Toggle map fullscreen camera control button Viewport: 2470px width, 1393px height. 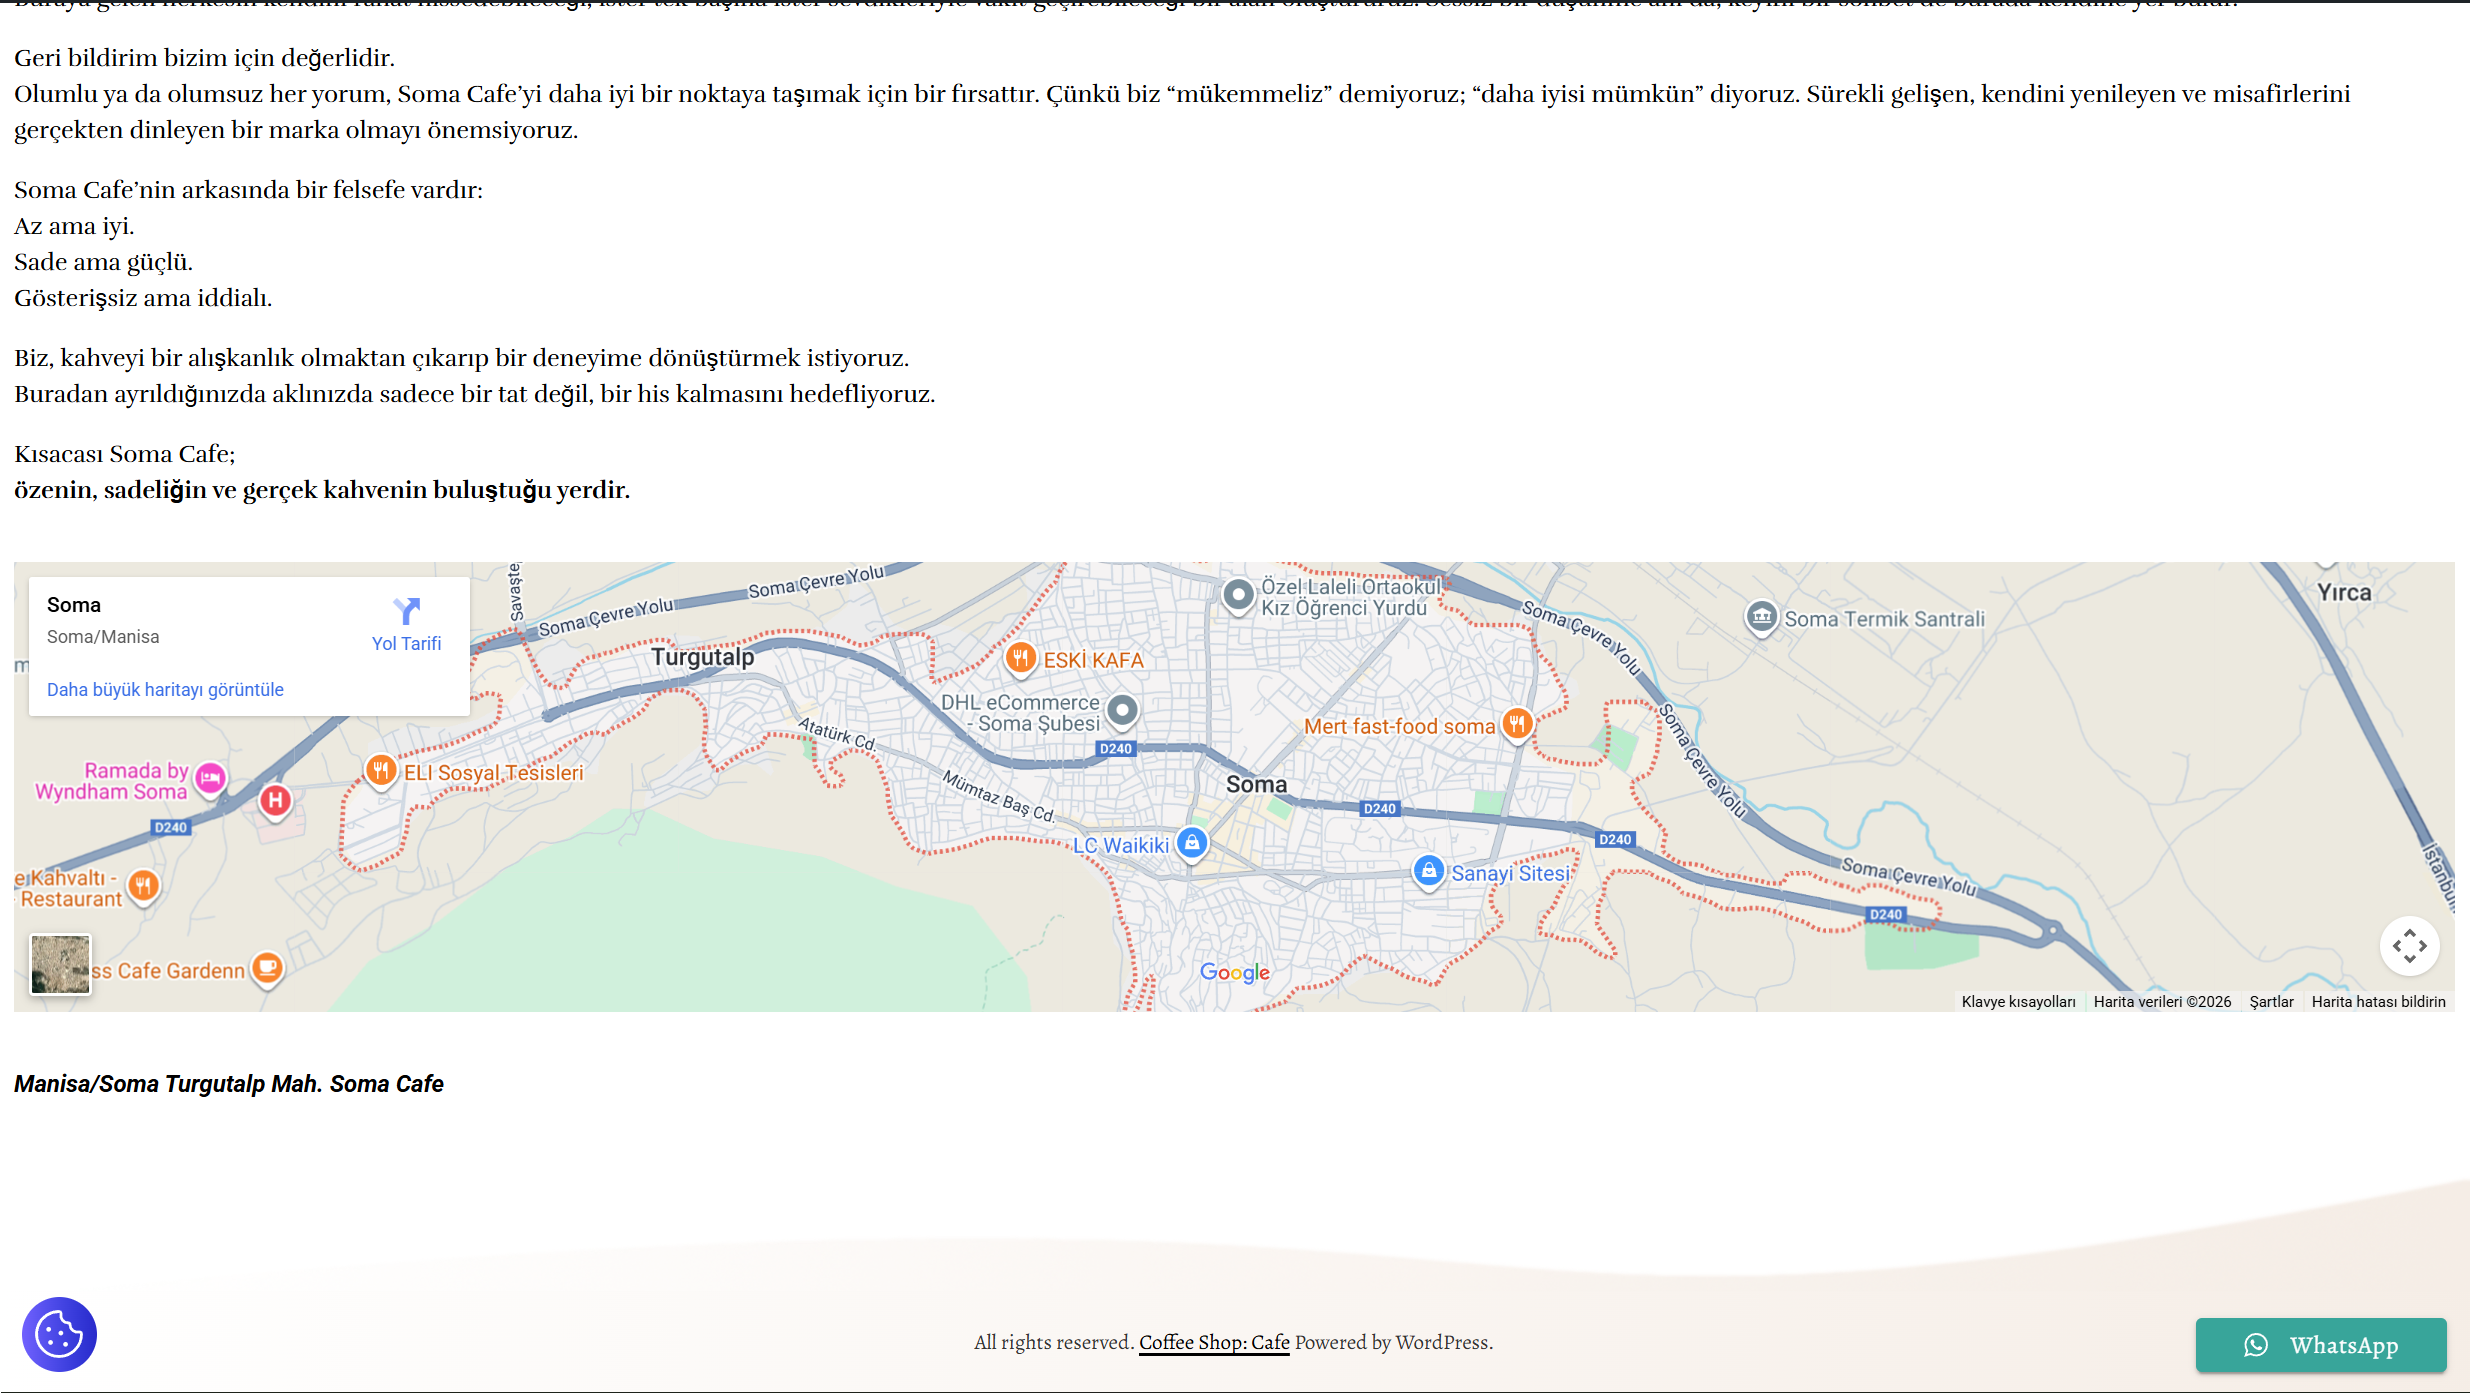[x=2409, y=946]
